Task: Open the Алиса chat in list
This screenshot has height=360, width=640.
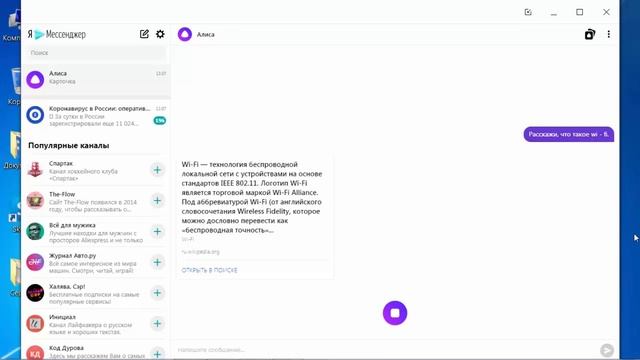Action: [96, 80]
